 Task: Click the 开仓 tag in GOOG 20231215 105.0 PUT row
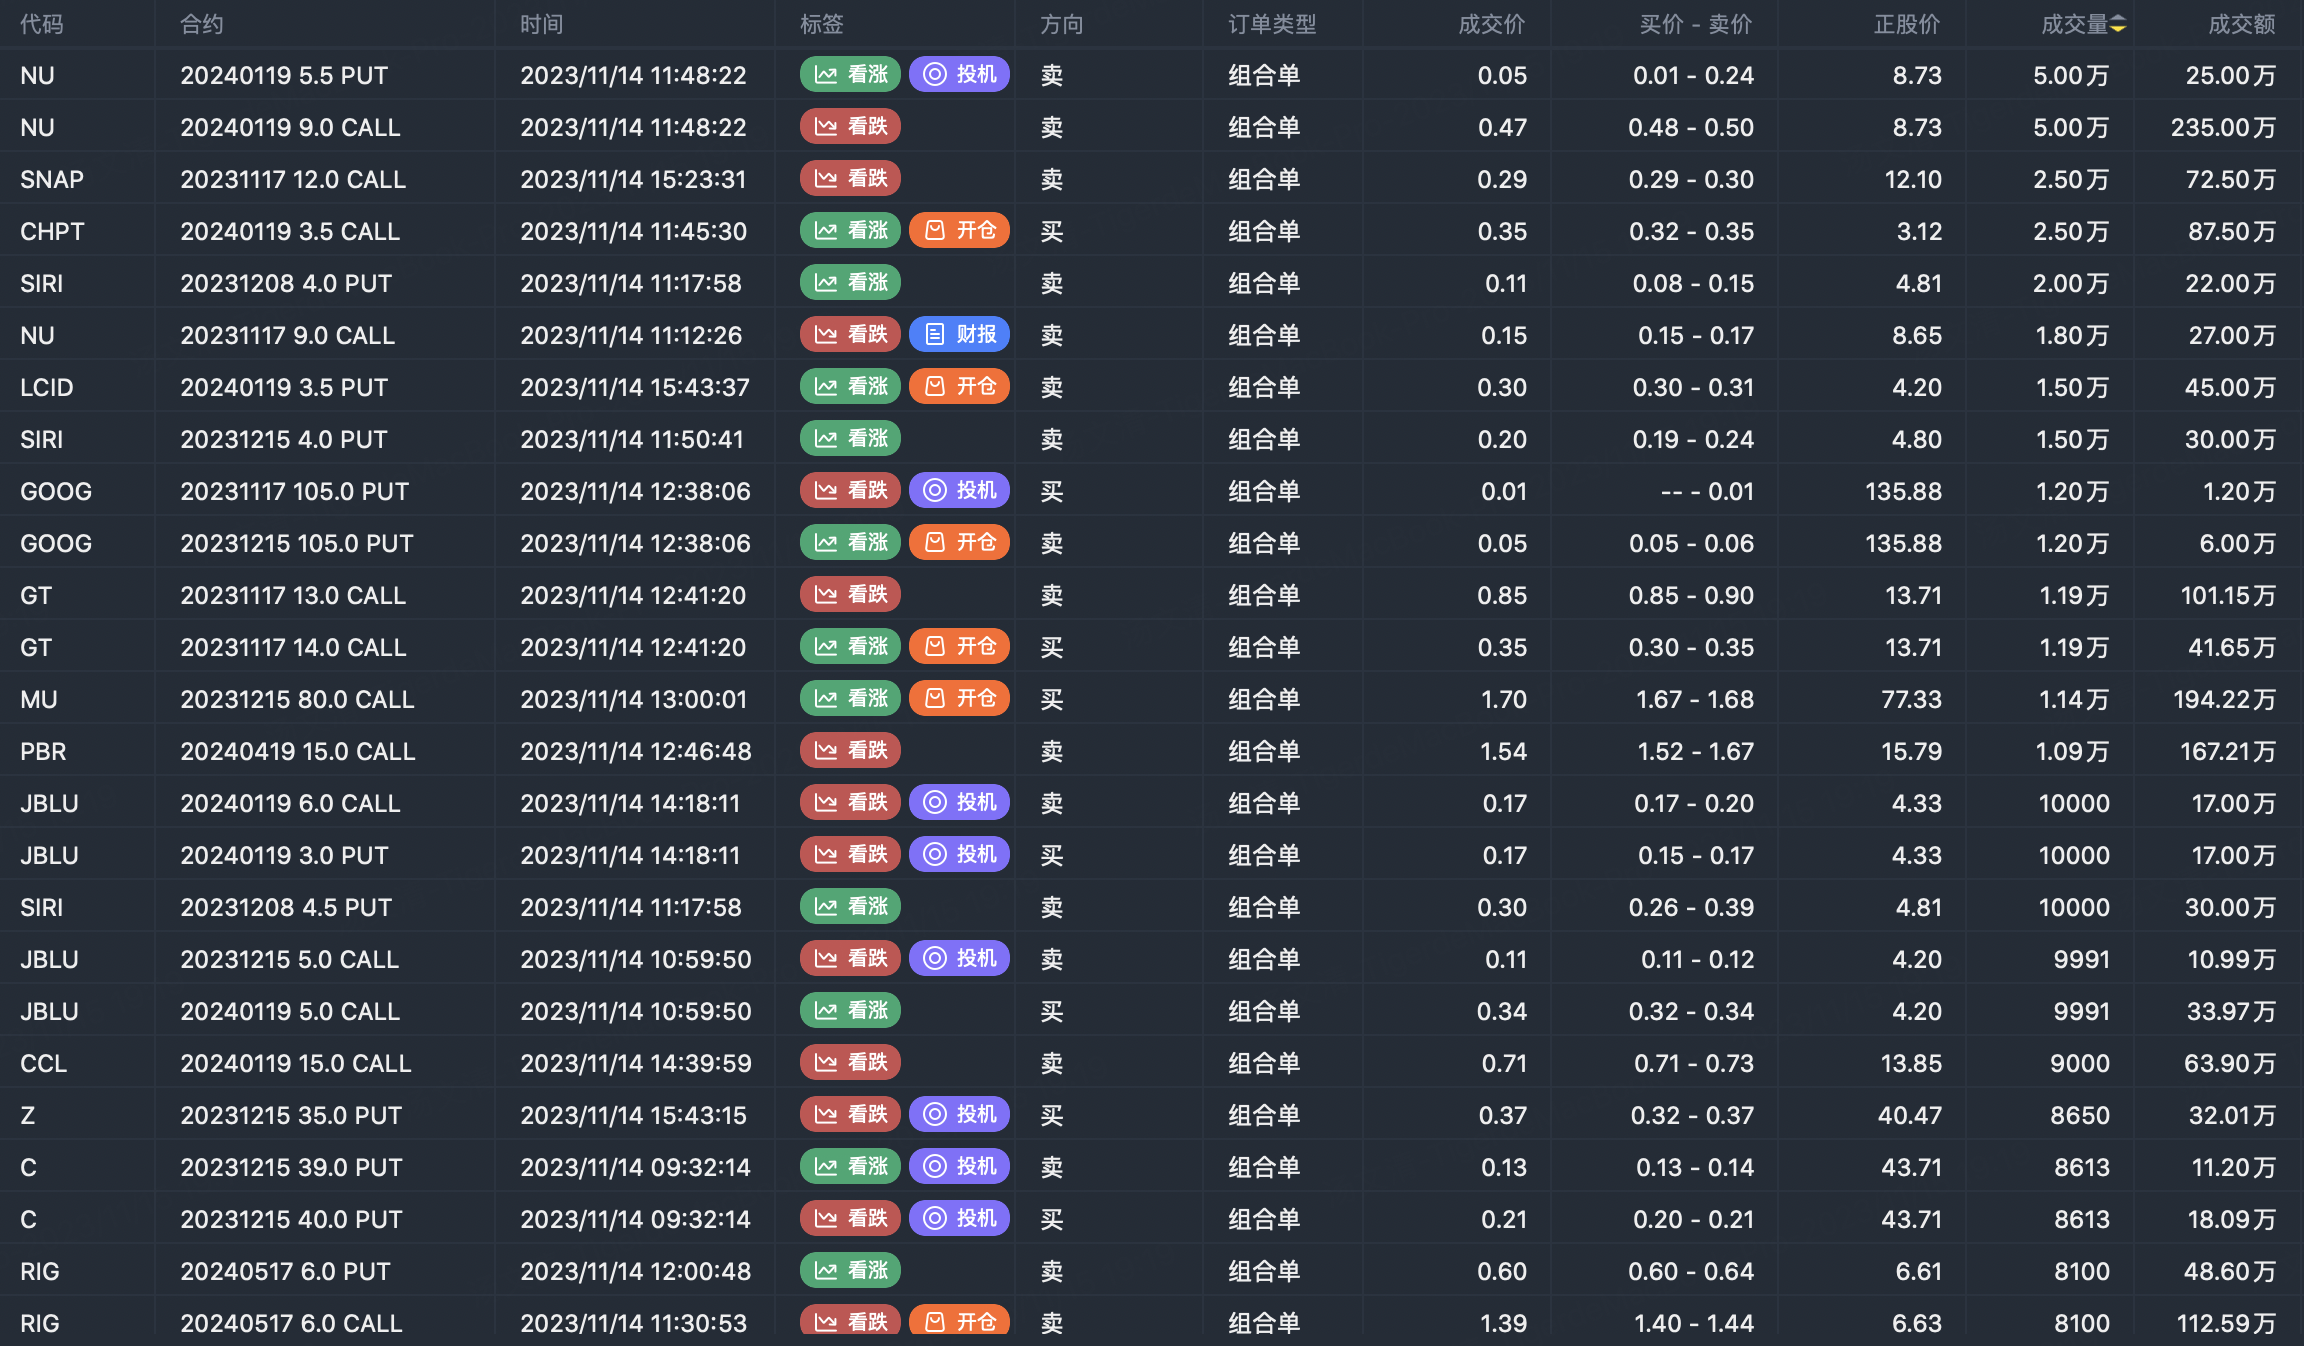[960, 543]
